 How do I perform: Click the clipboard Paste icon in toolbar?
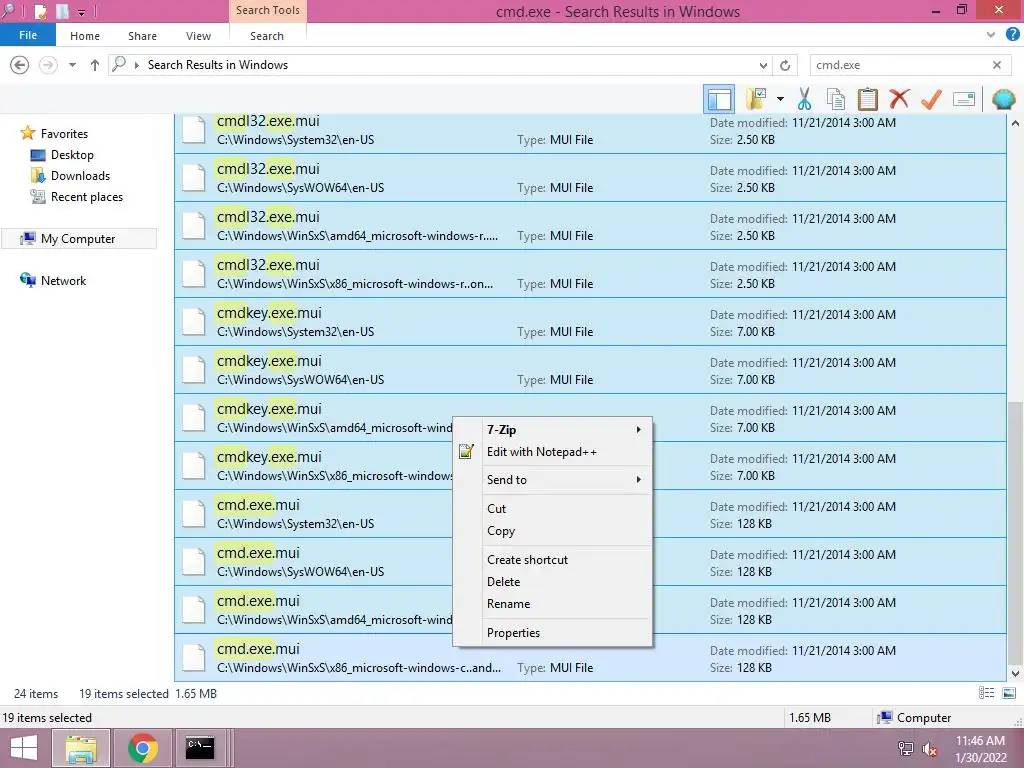867,99
